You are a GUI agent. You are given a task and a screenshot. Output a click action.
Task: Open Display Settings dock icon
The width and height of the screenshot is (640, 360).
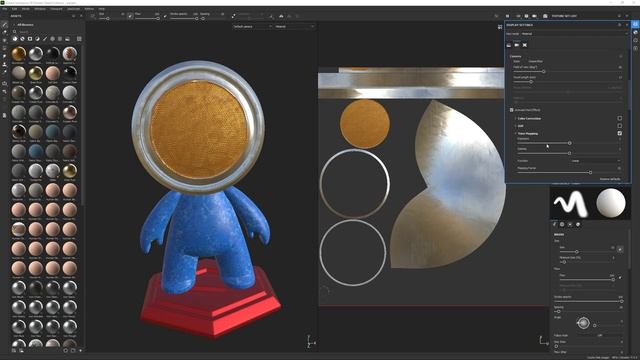pyautogui.click(x=635, y=24)
